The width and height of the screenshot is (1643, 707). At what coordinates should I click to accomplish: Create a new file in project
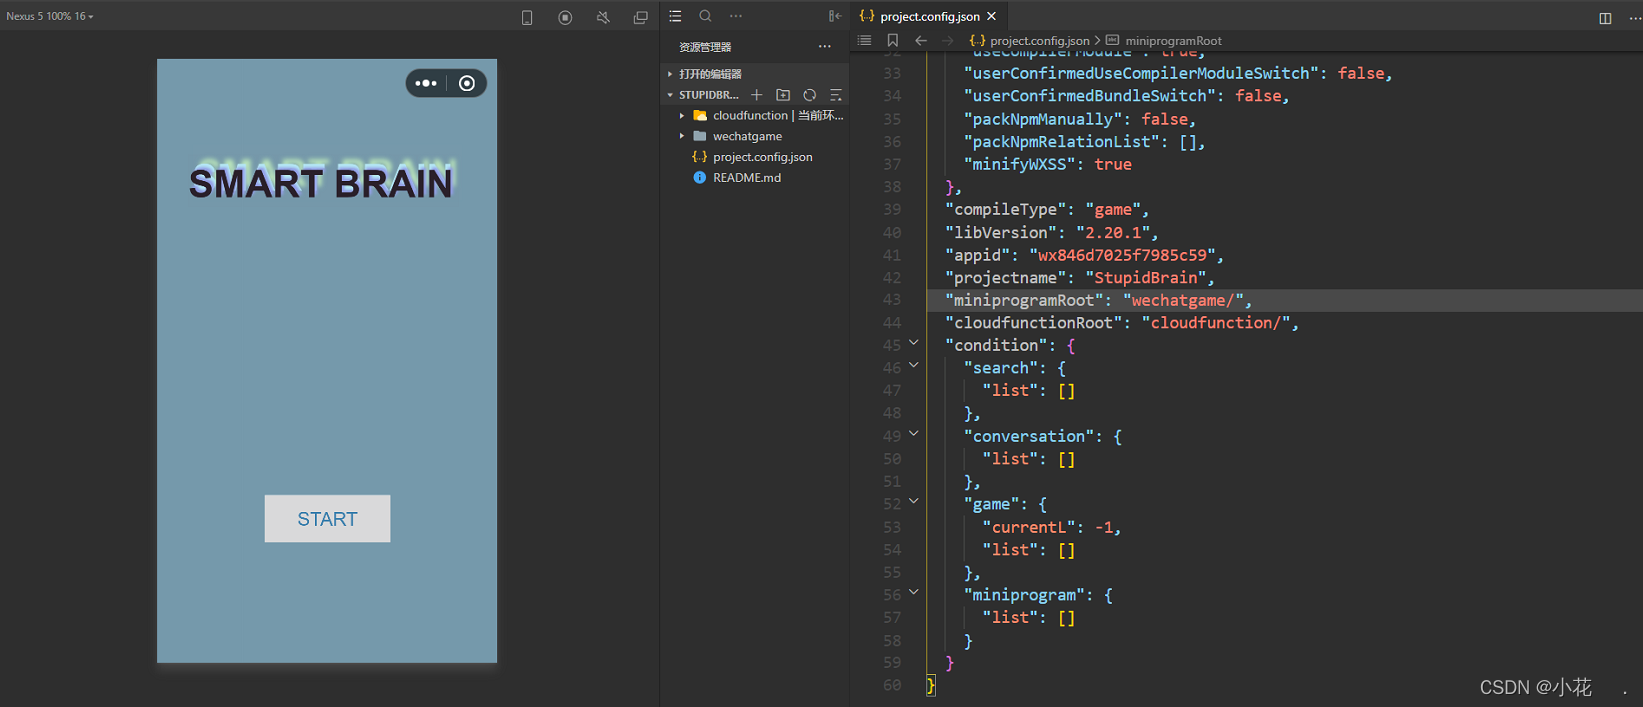click(757, 95)
